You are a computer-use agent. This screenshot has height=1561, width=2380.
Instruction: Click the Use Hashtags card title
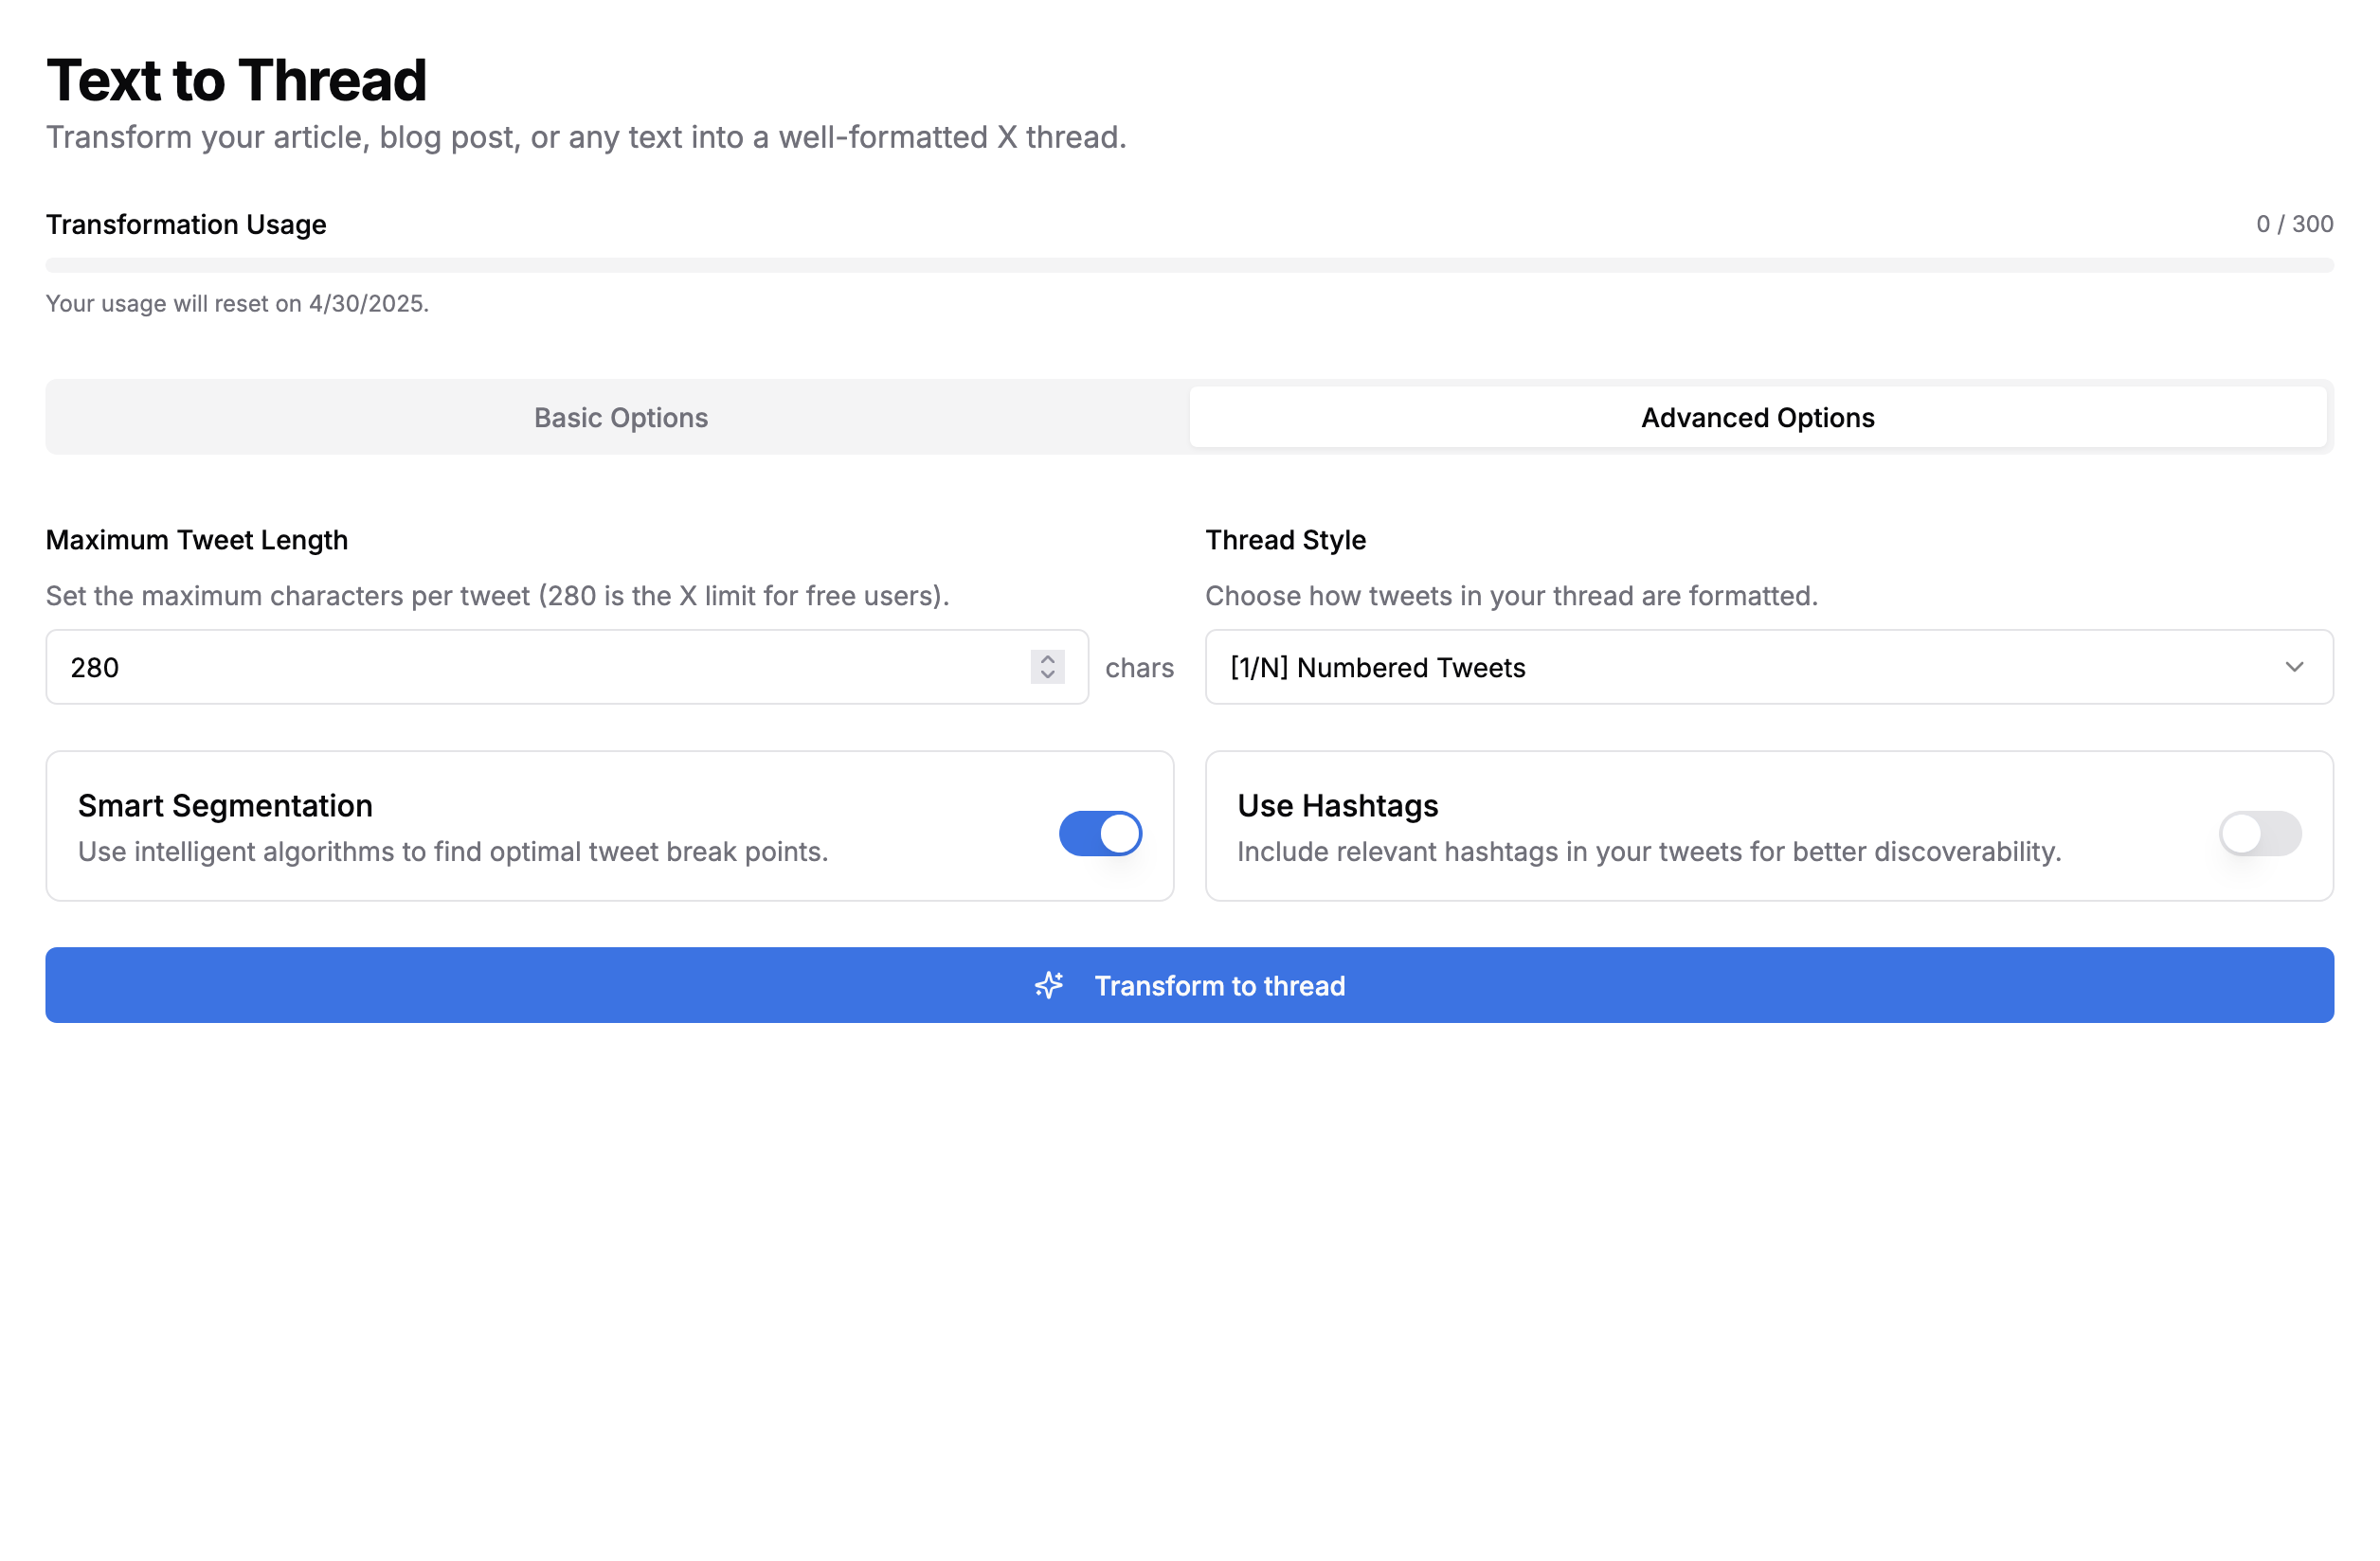pos(1337,805)
